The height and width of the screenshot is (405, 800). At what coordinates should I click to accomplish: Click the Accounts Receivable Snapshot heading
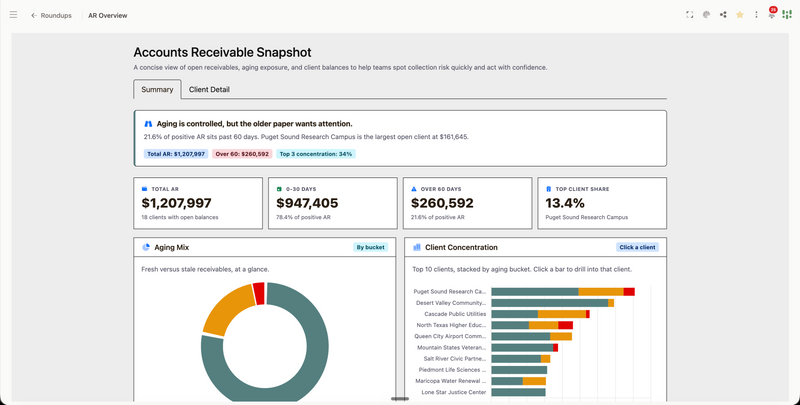point(222,52)
